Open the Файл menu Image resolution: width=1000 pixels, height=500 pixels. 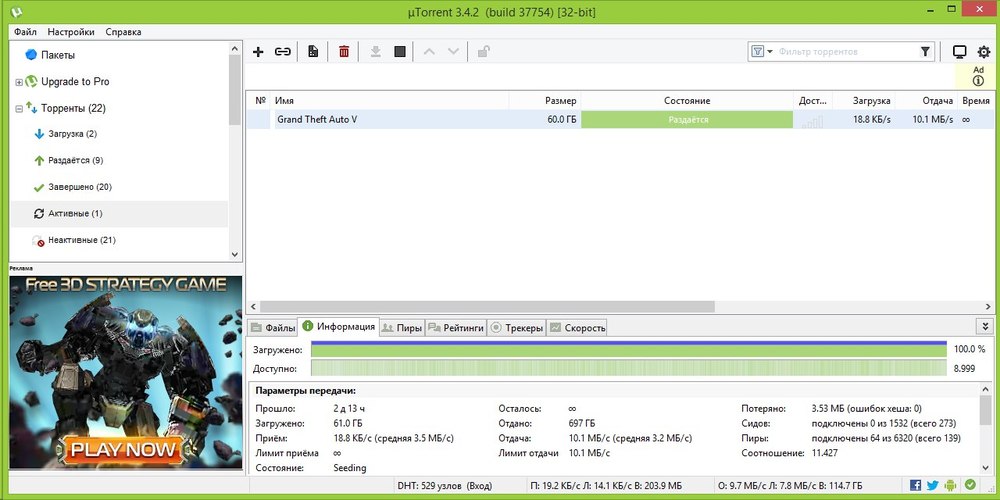point(25,32)
